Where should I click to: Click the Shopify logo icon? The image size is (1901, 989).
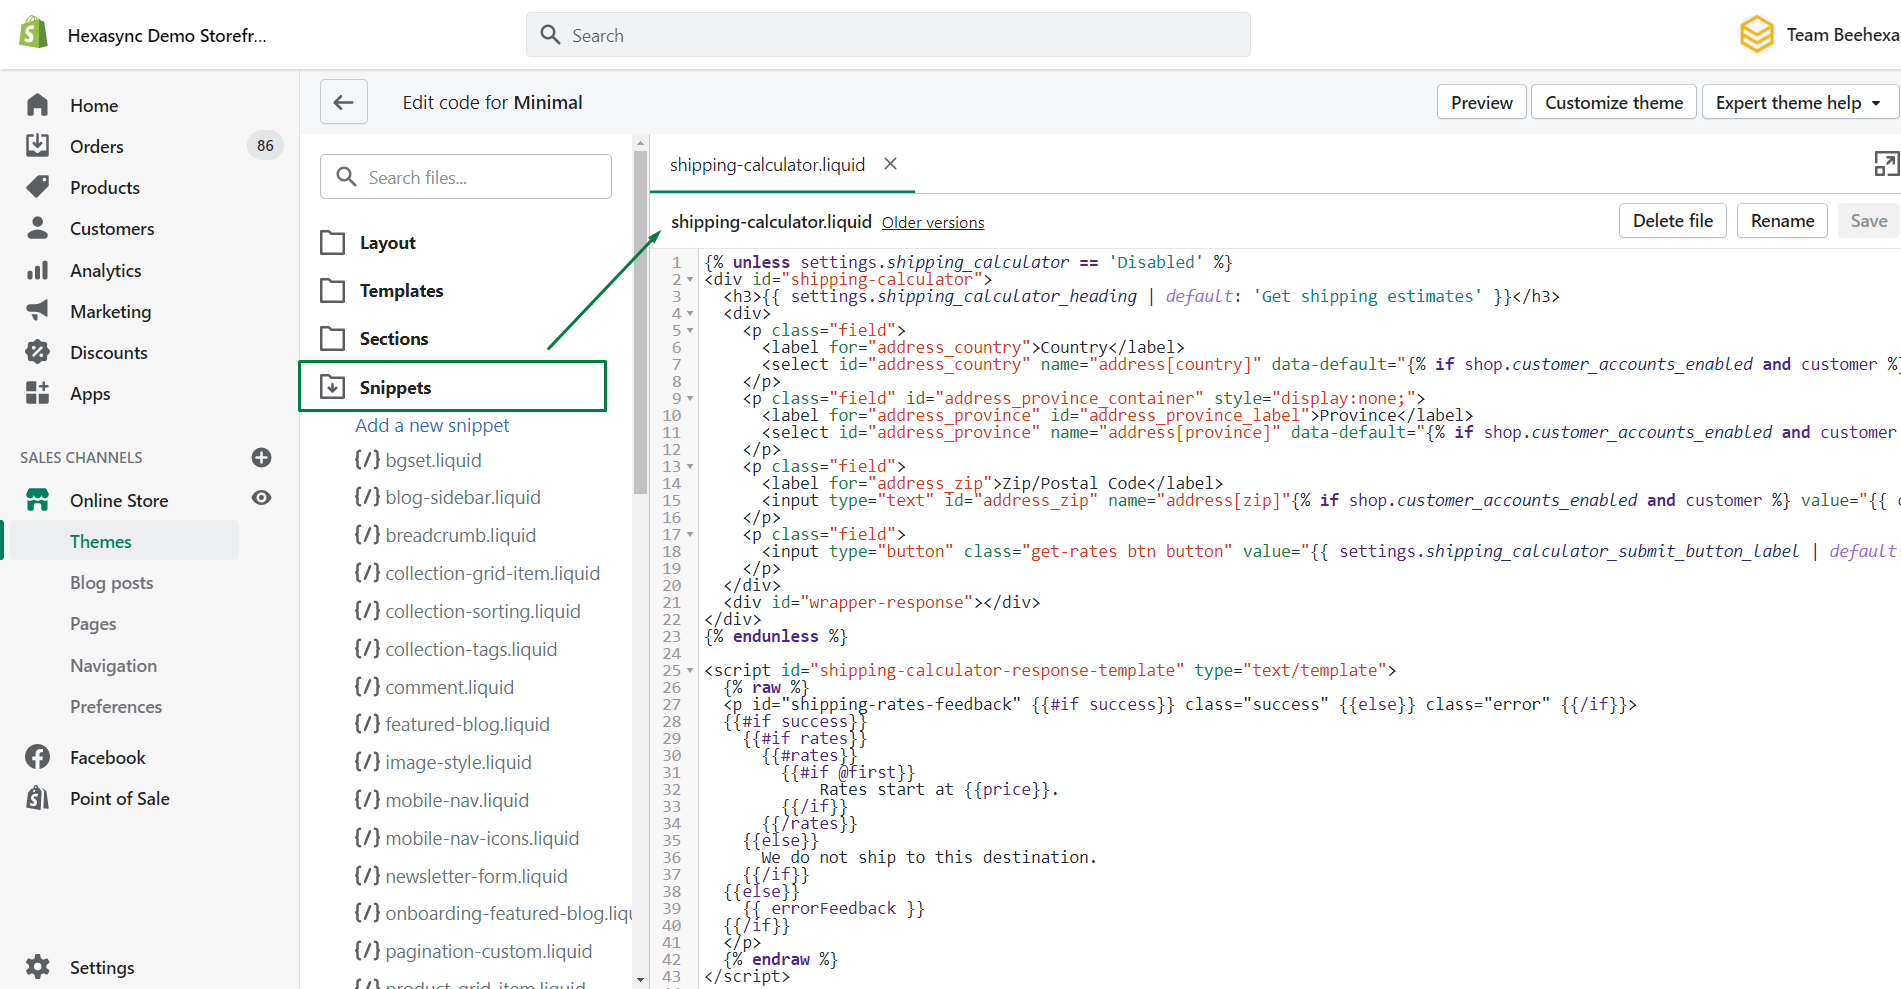click(x=34, y=33)
